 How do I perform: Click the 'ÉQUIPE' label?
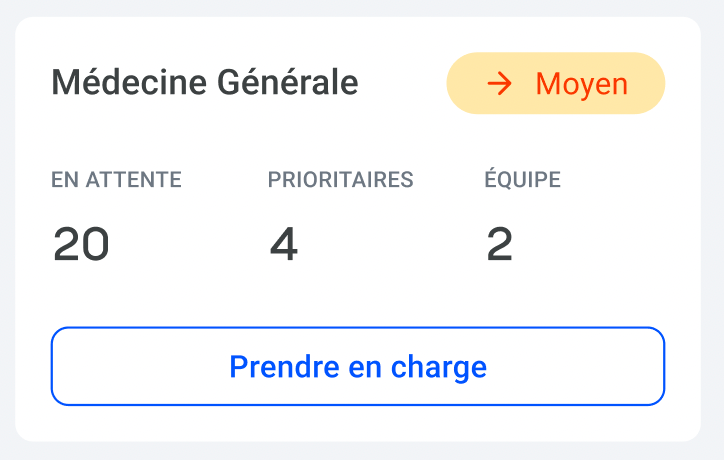[522, 180]
